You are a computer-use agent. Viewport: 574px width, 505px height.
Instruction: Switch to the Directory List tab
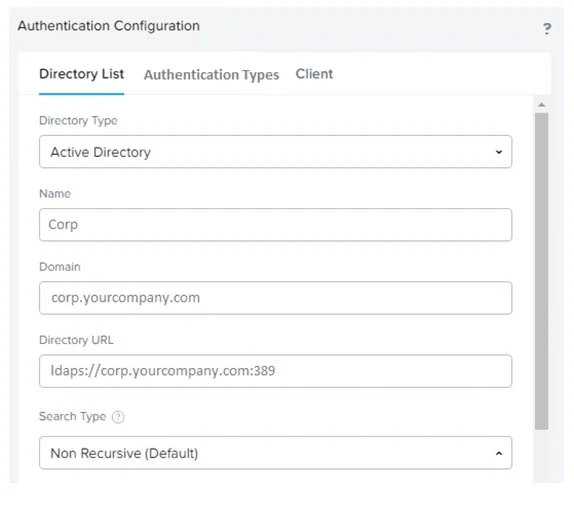[x=81, y=74]
